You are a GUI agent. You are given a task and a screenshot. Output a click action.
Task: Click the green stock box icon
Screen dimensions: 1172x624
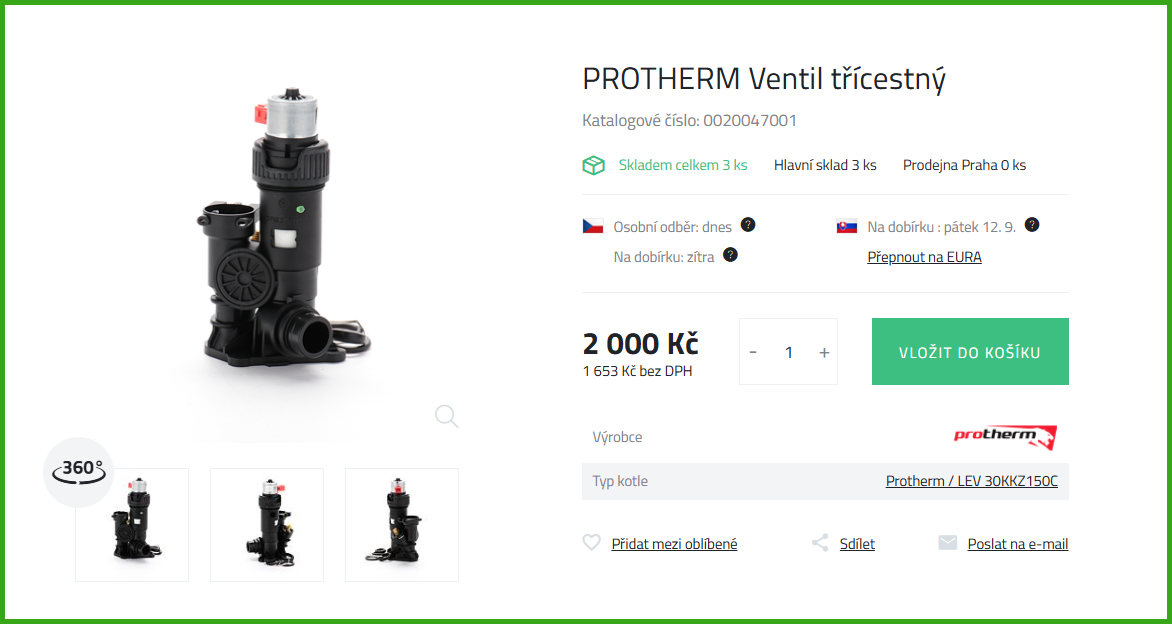[x=593, y=166]
